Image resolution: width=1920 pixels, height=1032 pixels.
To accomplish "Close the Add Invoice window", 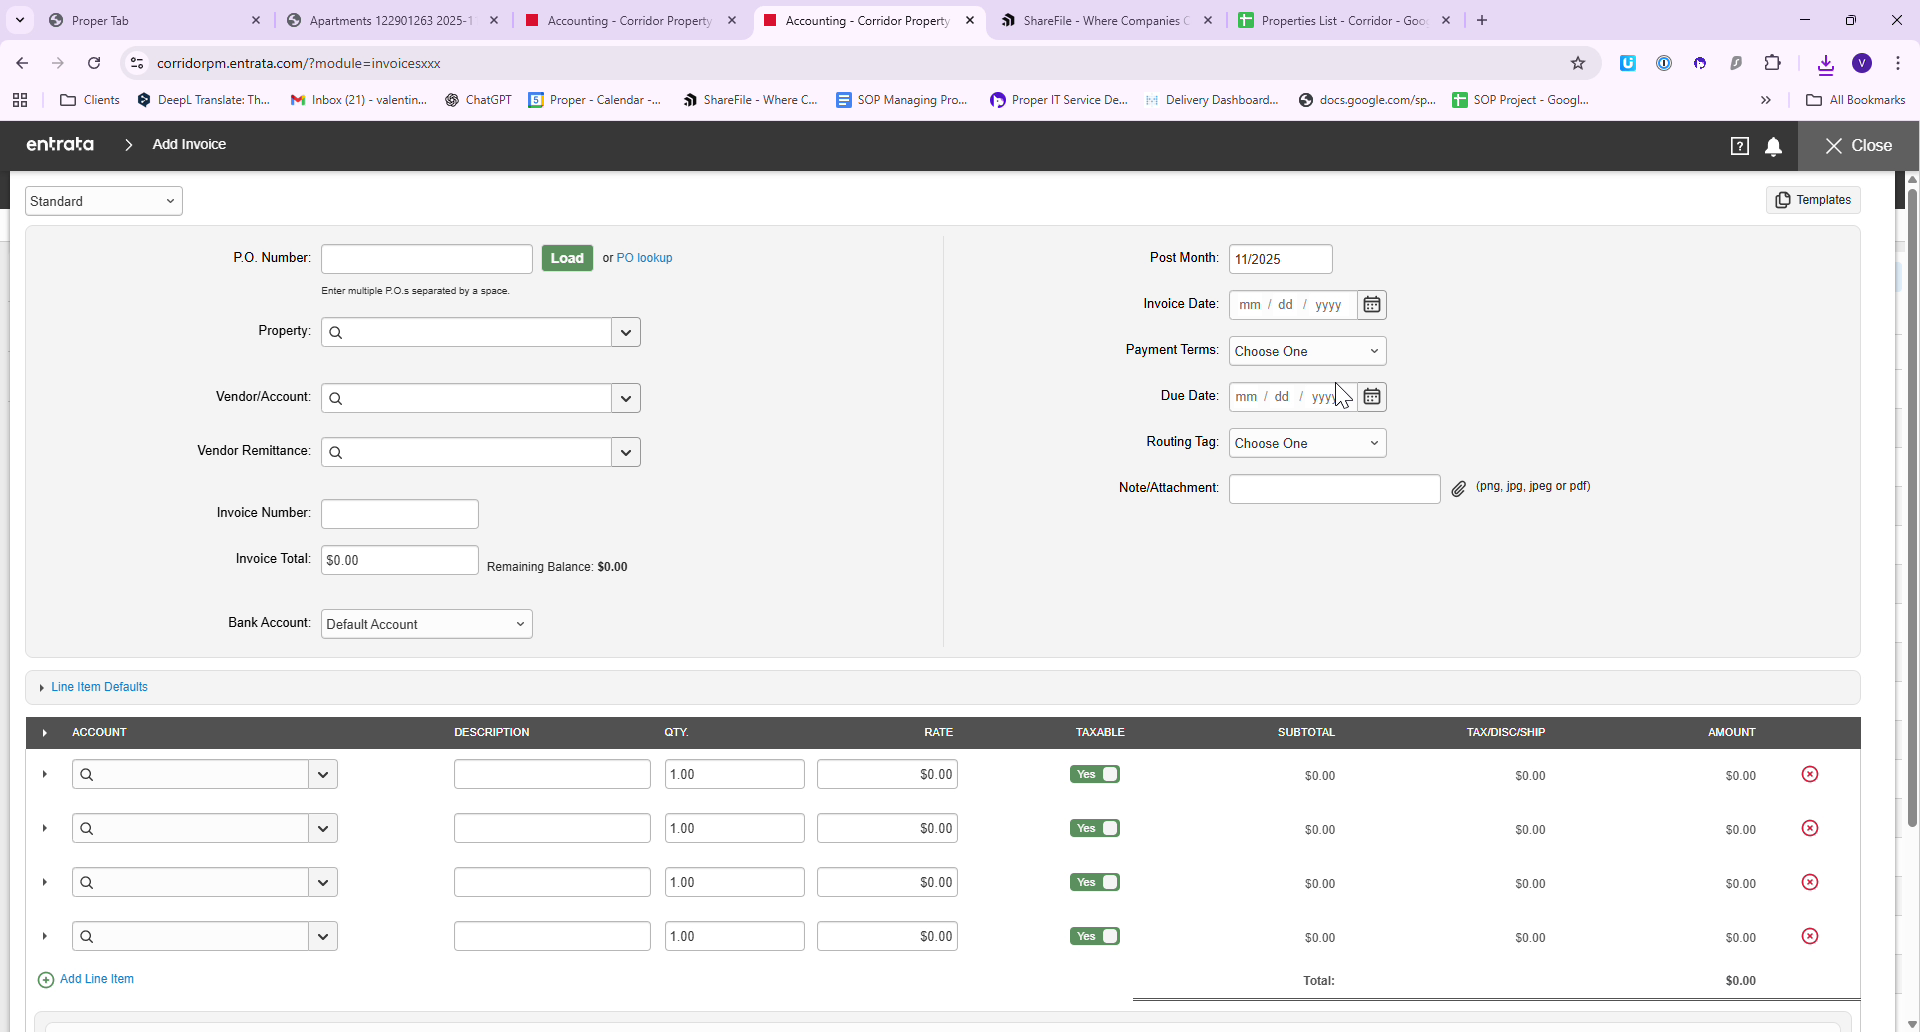I will coord(1858,146).
